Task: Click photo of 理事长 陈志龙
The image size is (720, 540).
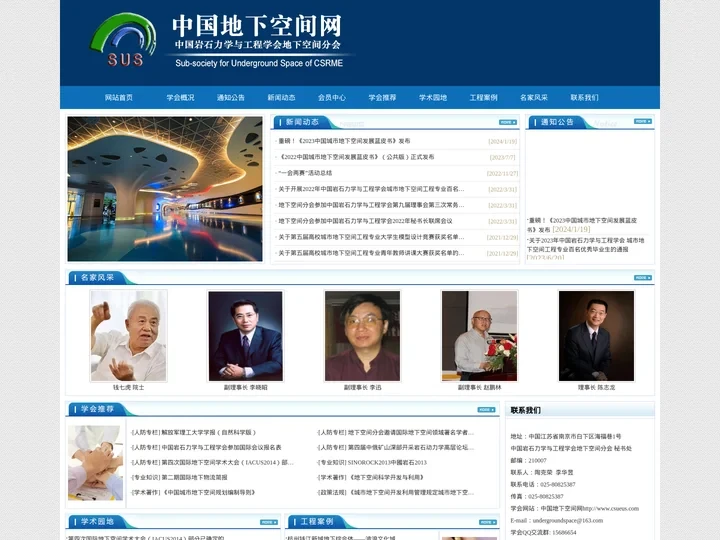Action: [596, 336]
